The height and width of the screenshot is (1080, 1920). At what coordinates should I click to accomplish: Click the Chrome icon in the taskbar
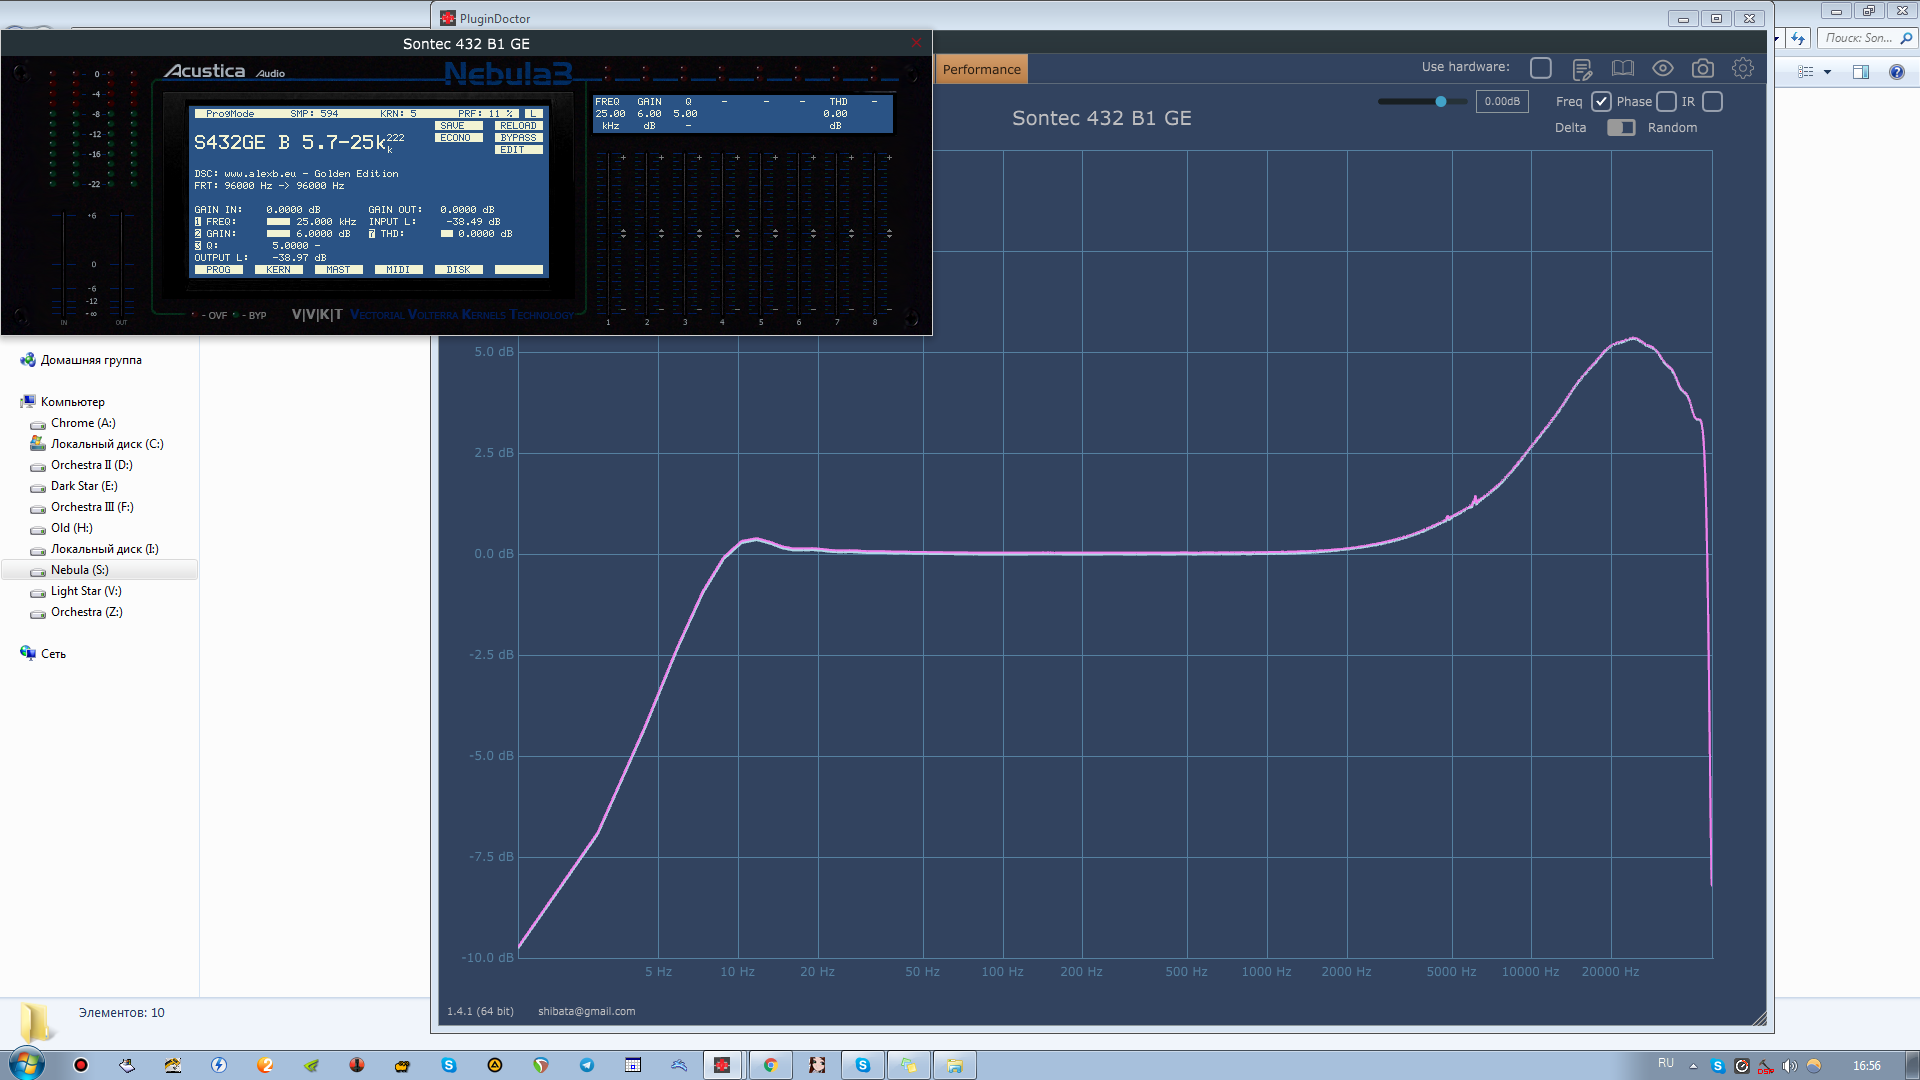[770, 1065]
